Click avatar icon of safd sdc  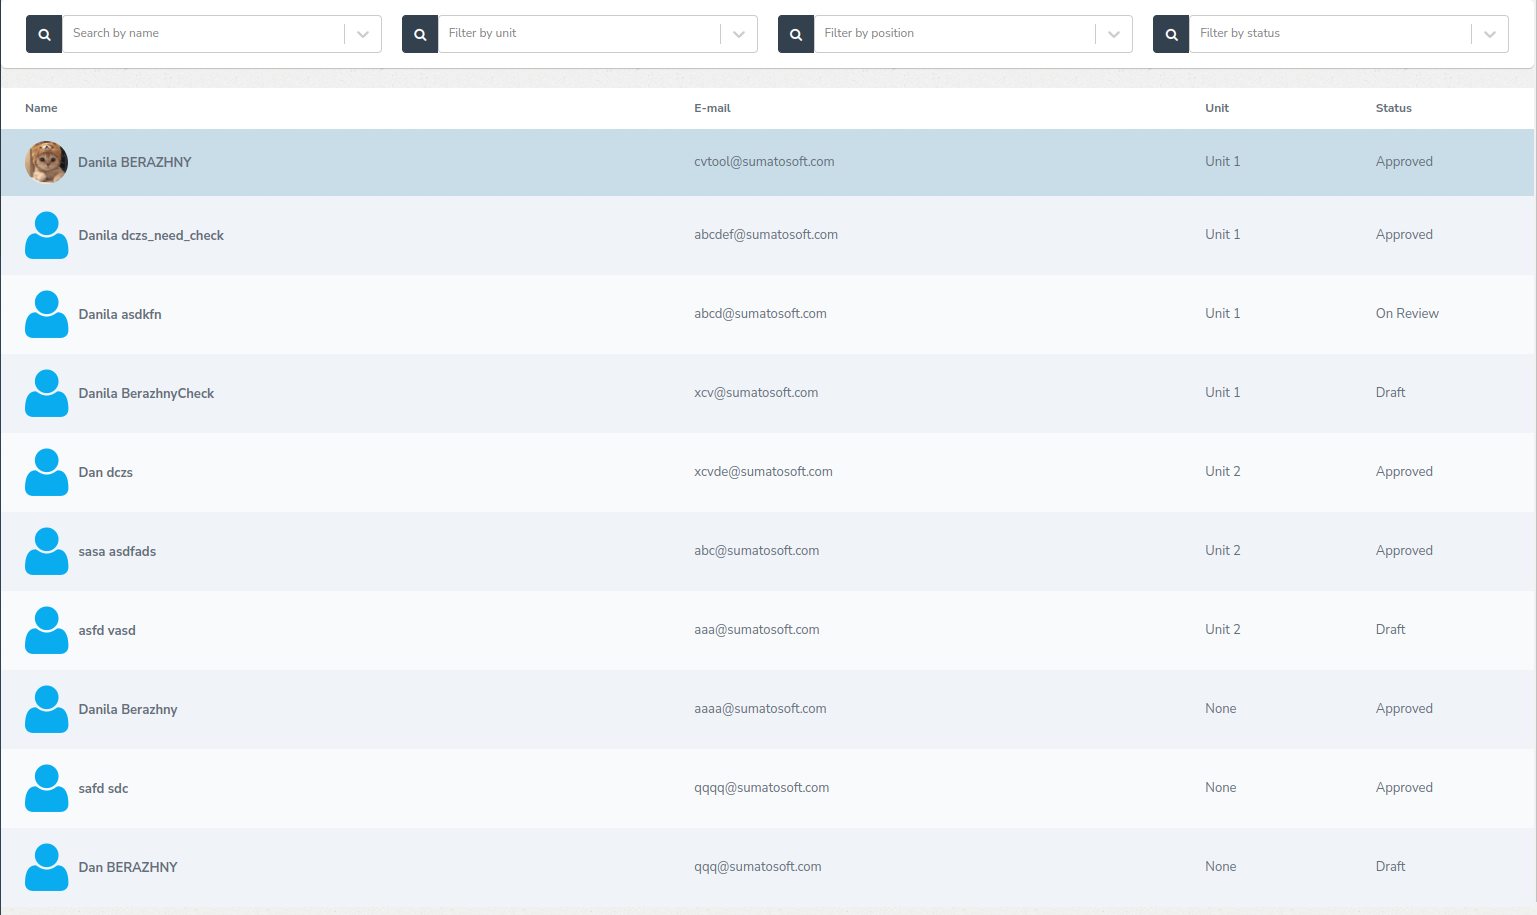46,788
